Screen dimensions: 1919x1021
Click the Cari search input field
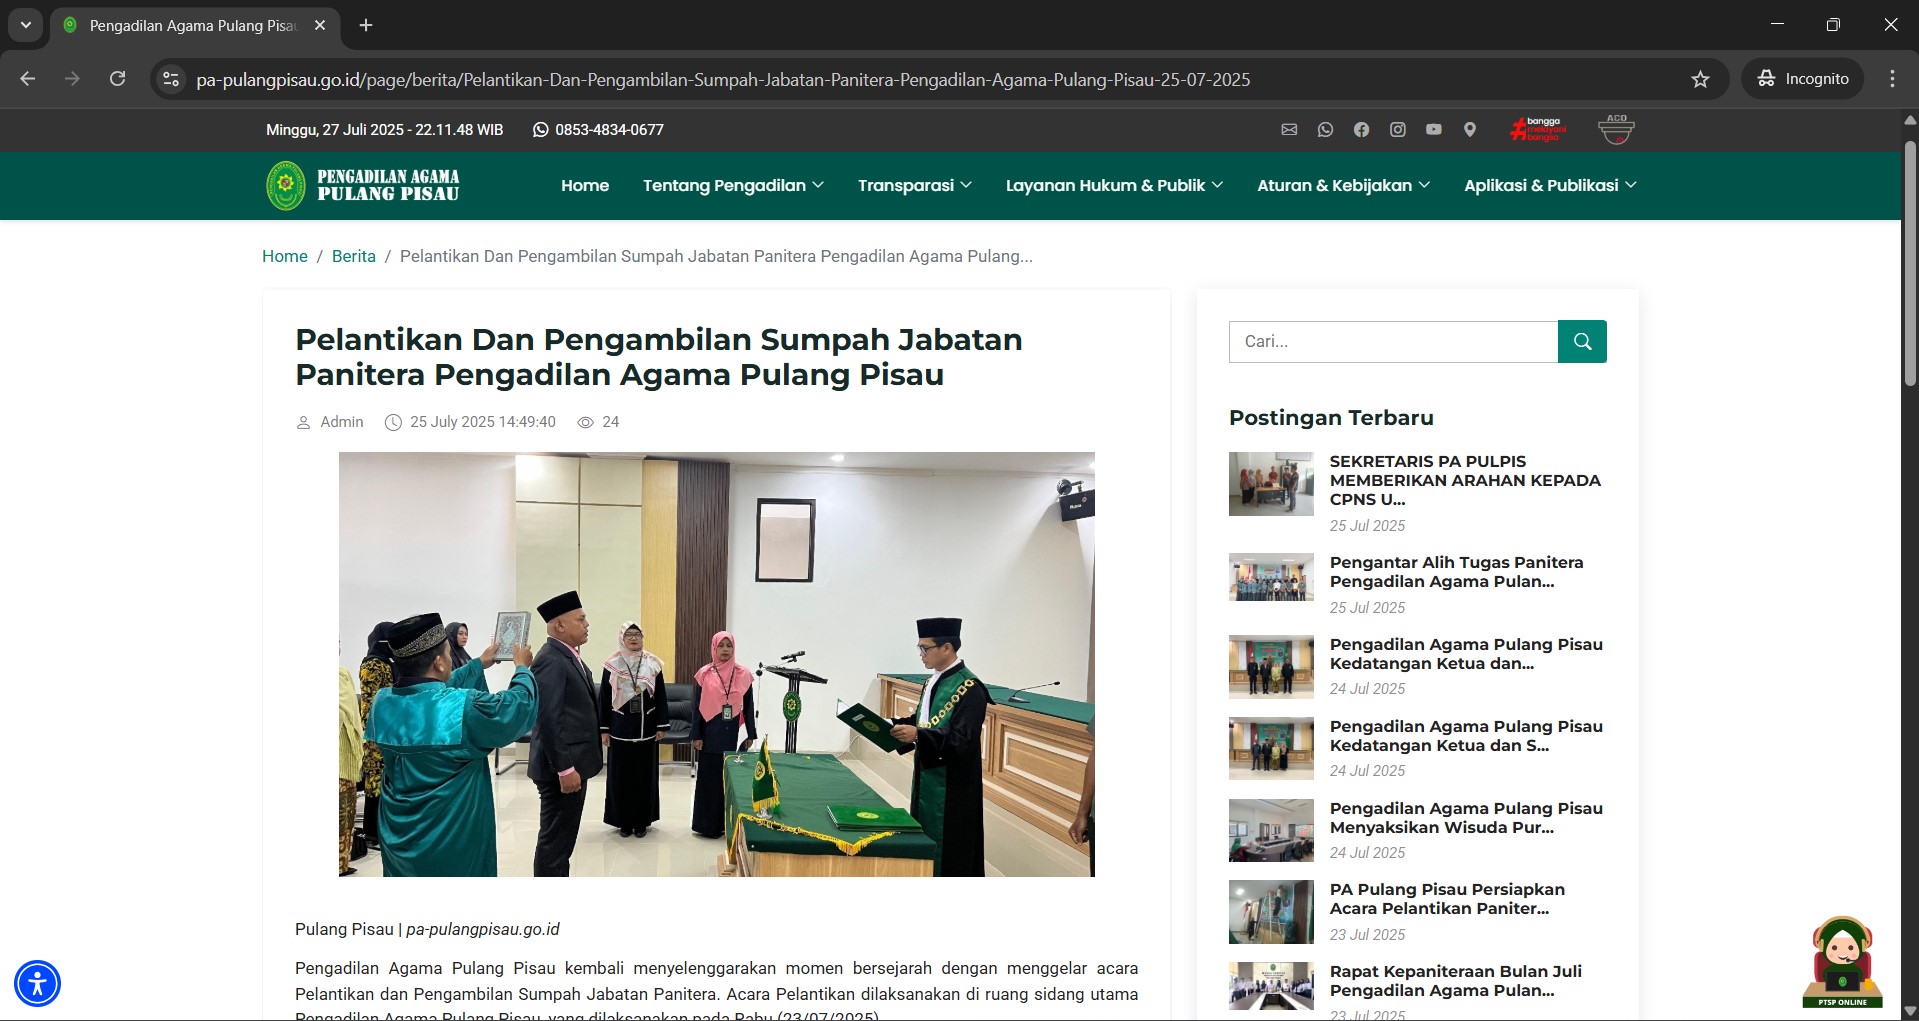click(x=1392, y=342)
